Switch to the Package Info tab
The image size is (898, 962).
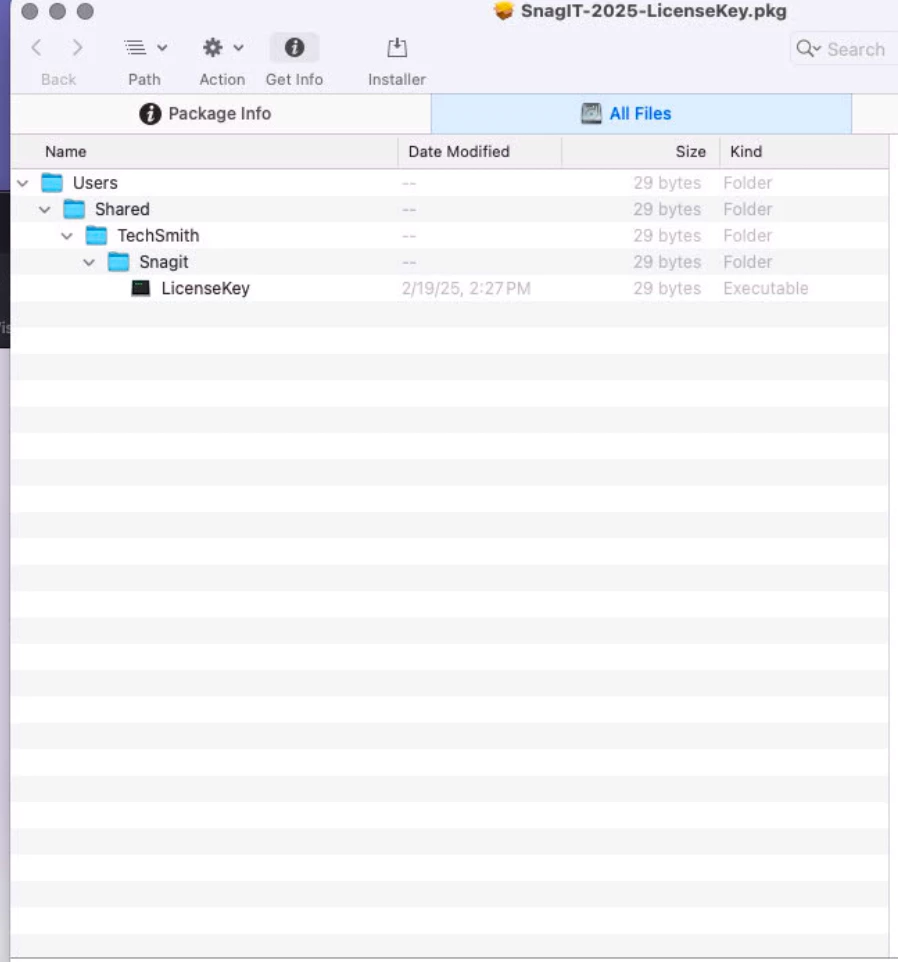(x=221, y=114)
